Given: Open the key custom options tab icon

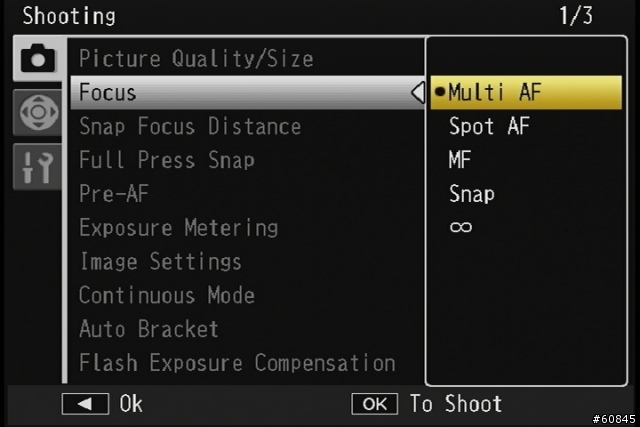Looking at the screenshot, I should pyautogui.click(x=38, y=112).
